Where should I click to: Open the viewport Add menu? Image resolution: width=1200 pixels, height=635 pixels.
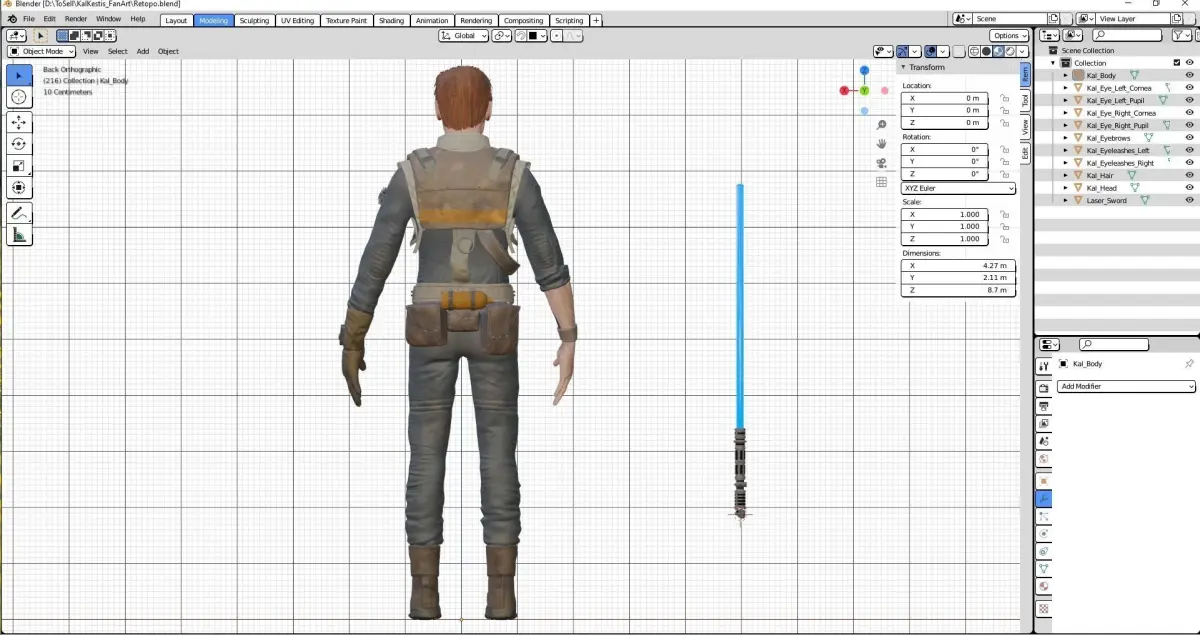point(143,51)
